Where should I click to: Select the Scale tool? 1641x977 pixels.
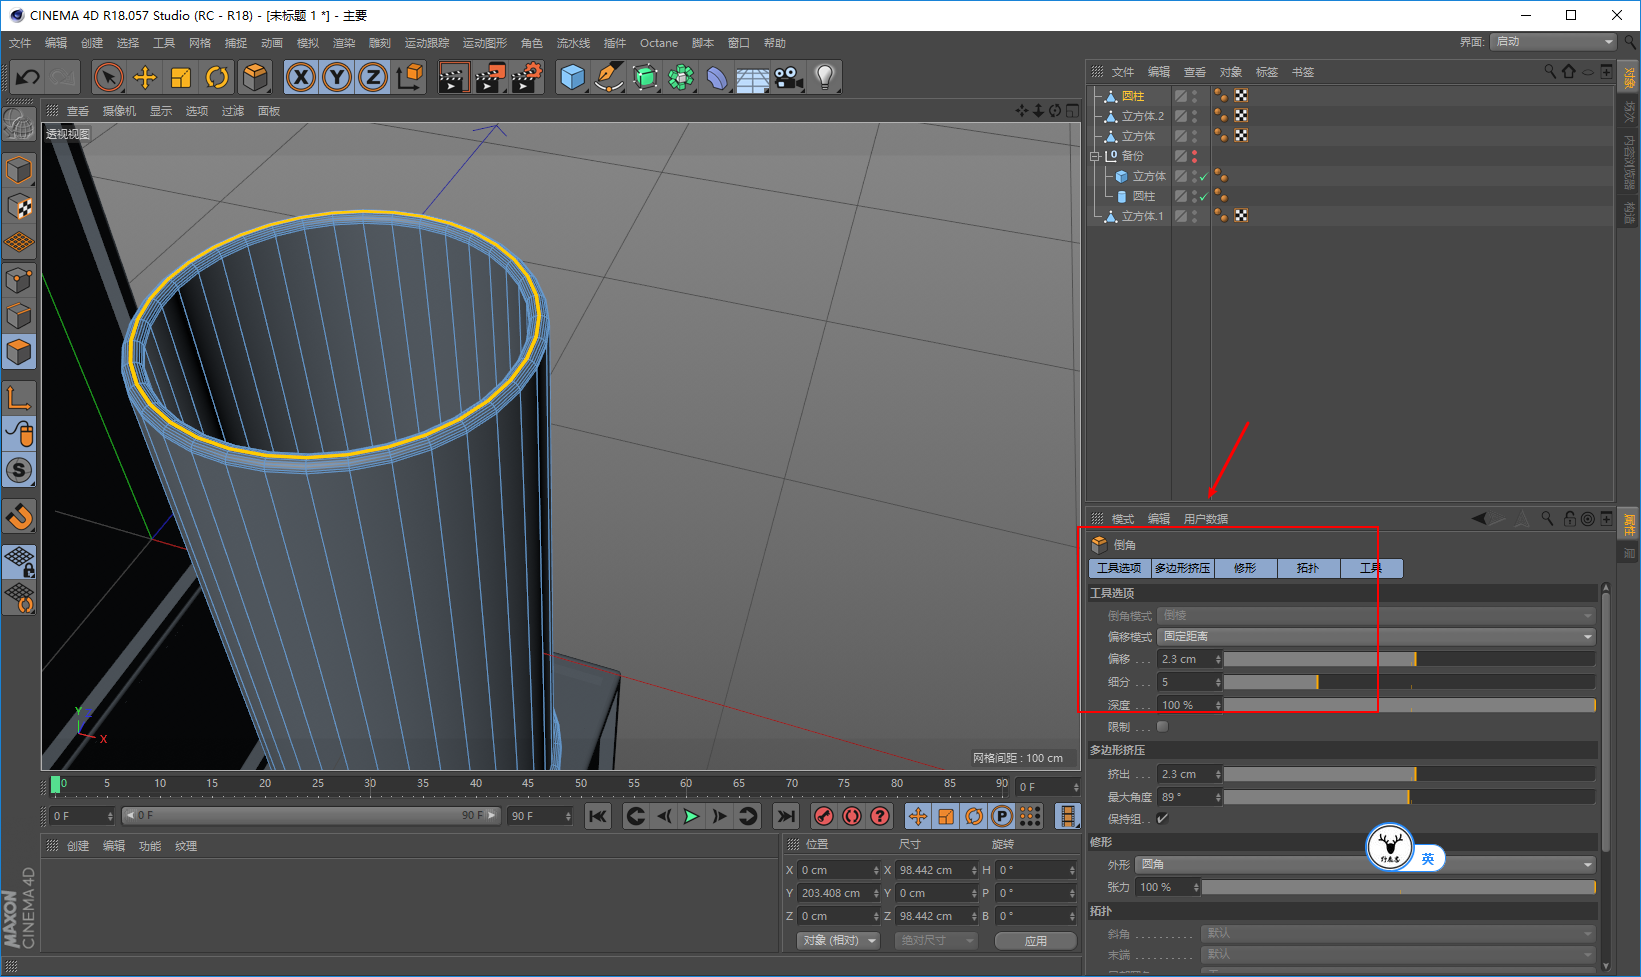point(181,77)
